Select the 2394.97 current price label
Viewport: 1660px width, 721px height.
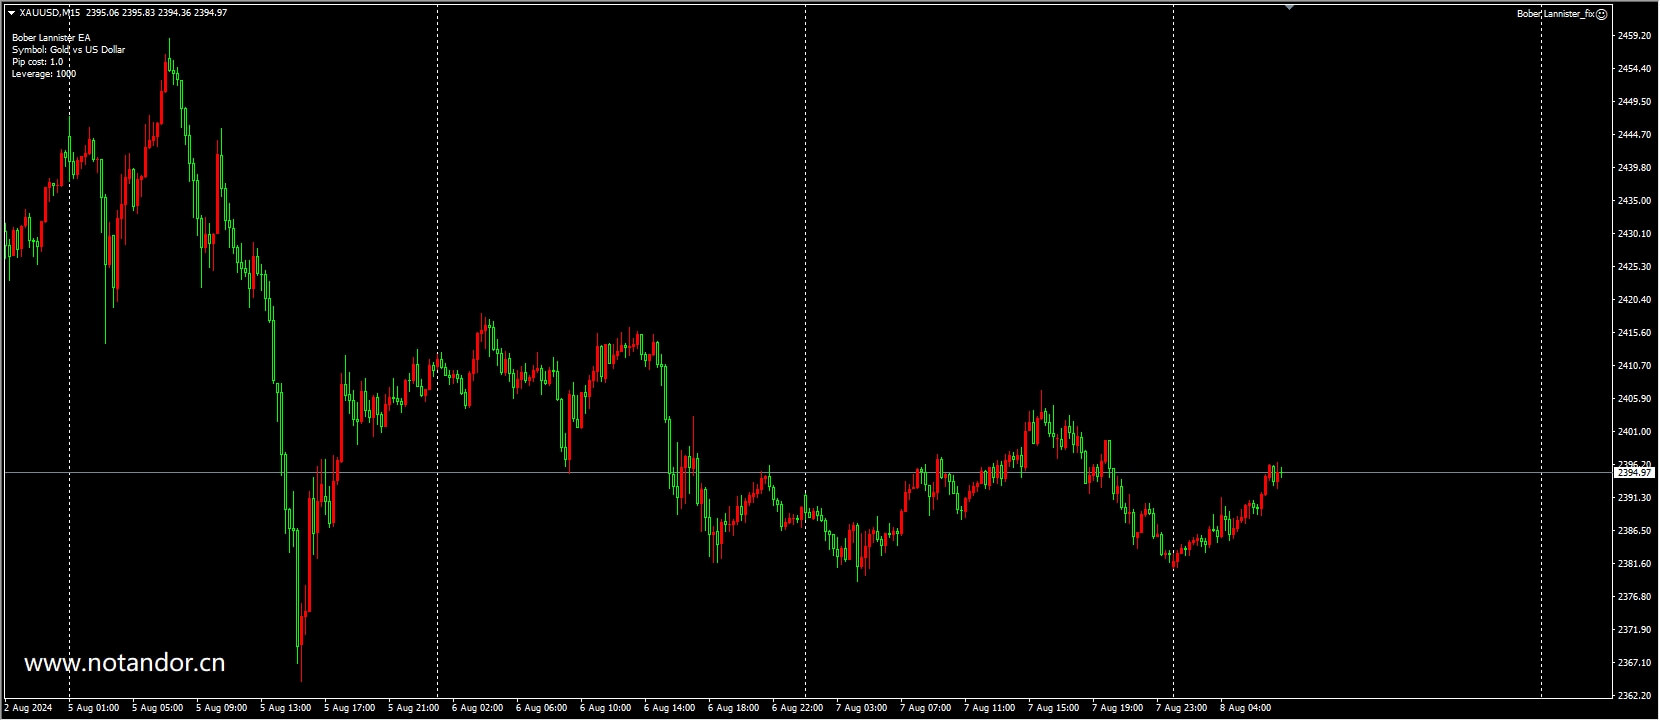(x=1633, y=472)
